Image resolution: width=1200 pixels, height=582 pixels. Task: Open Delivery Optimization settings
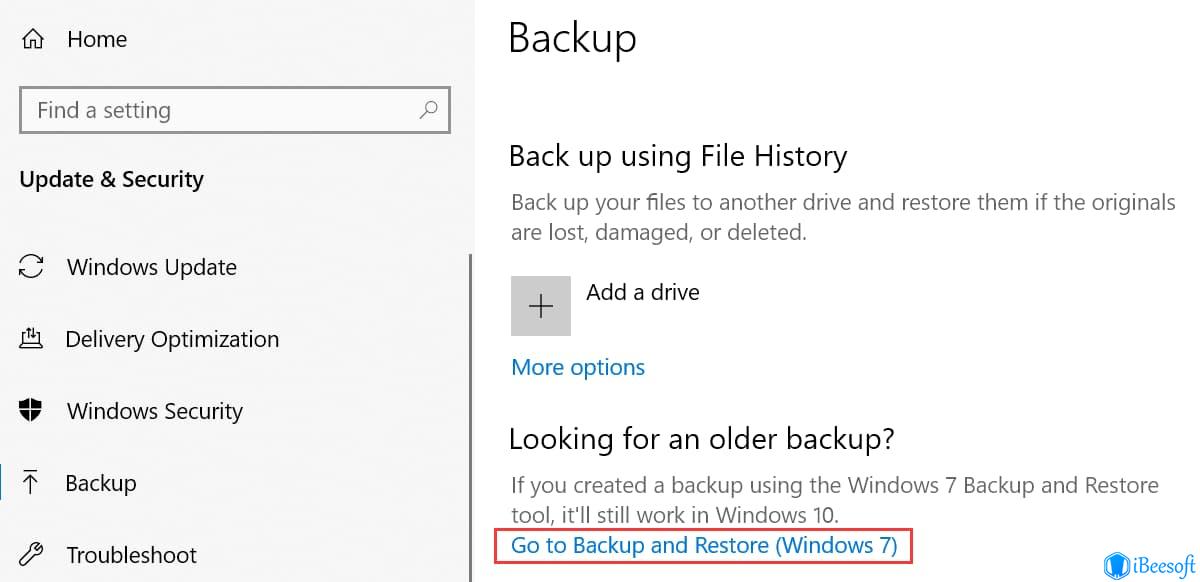point(172,339)
